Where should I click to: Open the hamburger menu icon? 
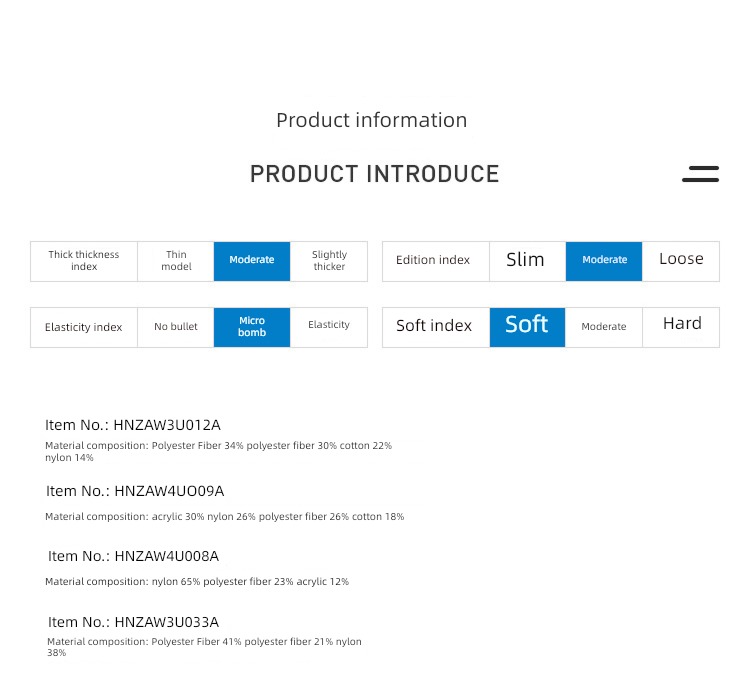pyautogui.click(x=700, y=174)
